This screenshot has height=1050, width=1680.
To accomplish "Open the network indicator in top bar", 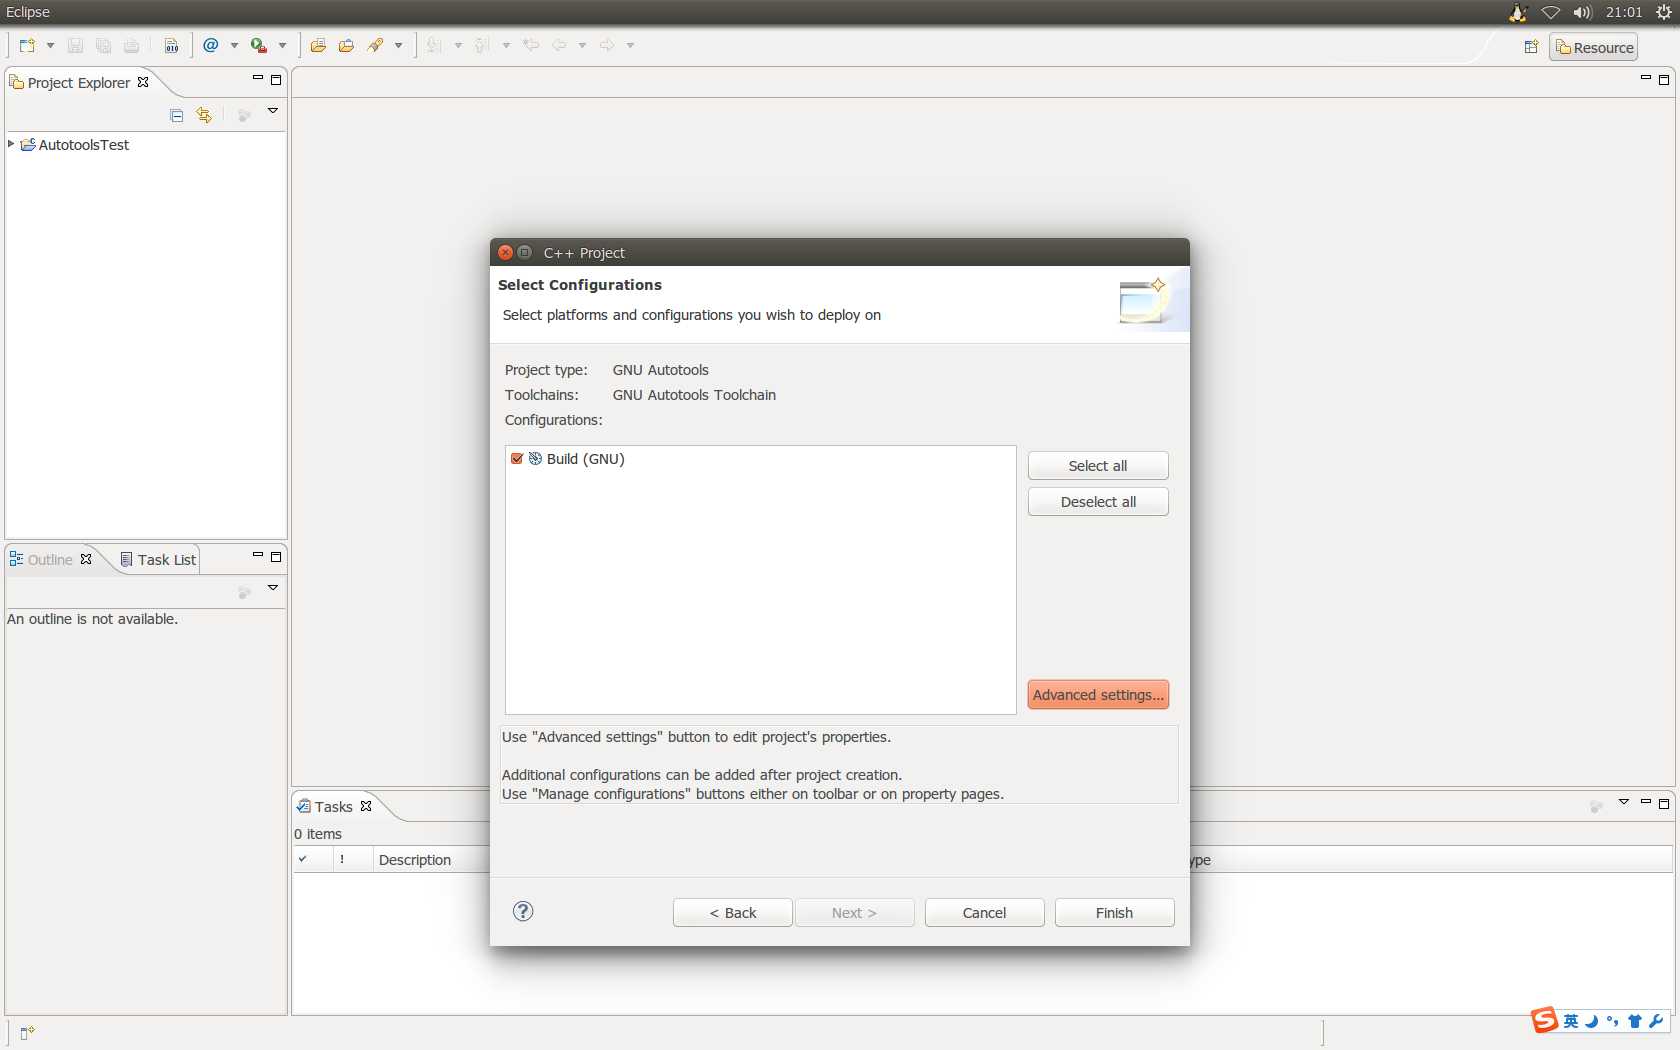I will (x=1551, y=13).
